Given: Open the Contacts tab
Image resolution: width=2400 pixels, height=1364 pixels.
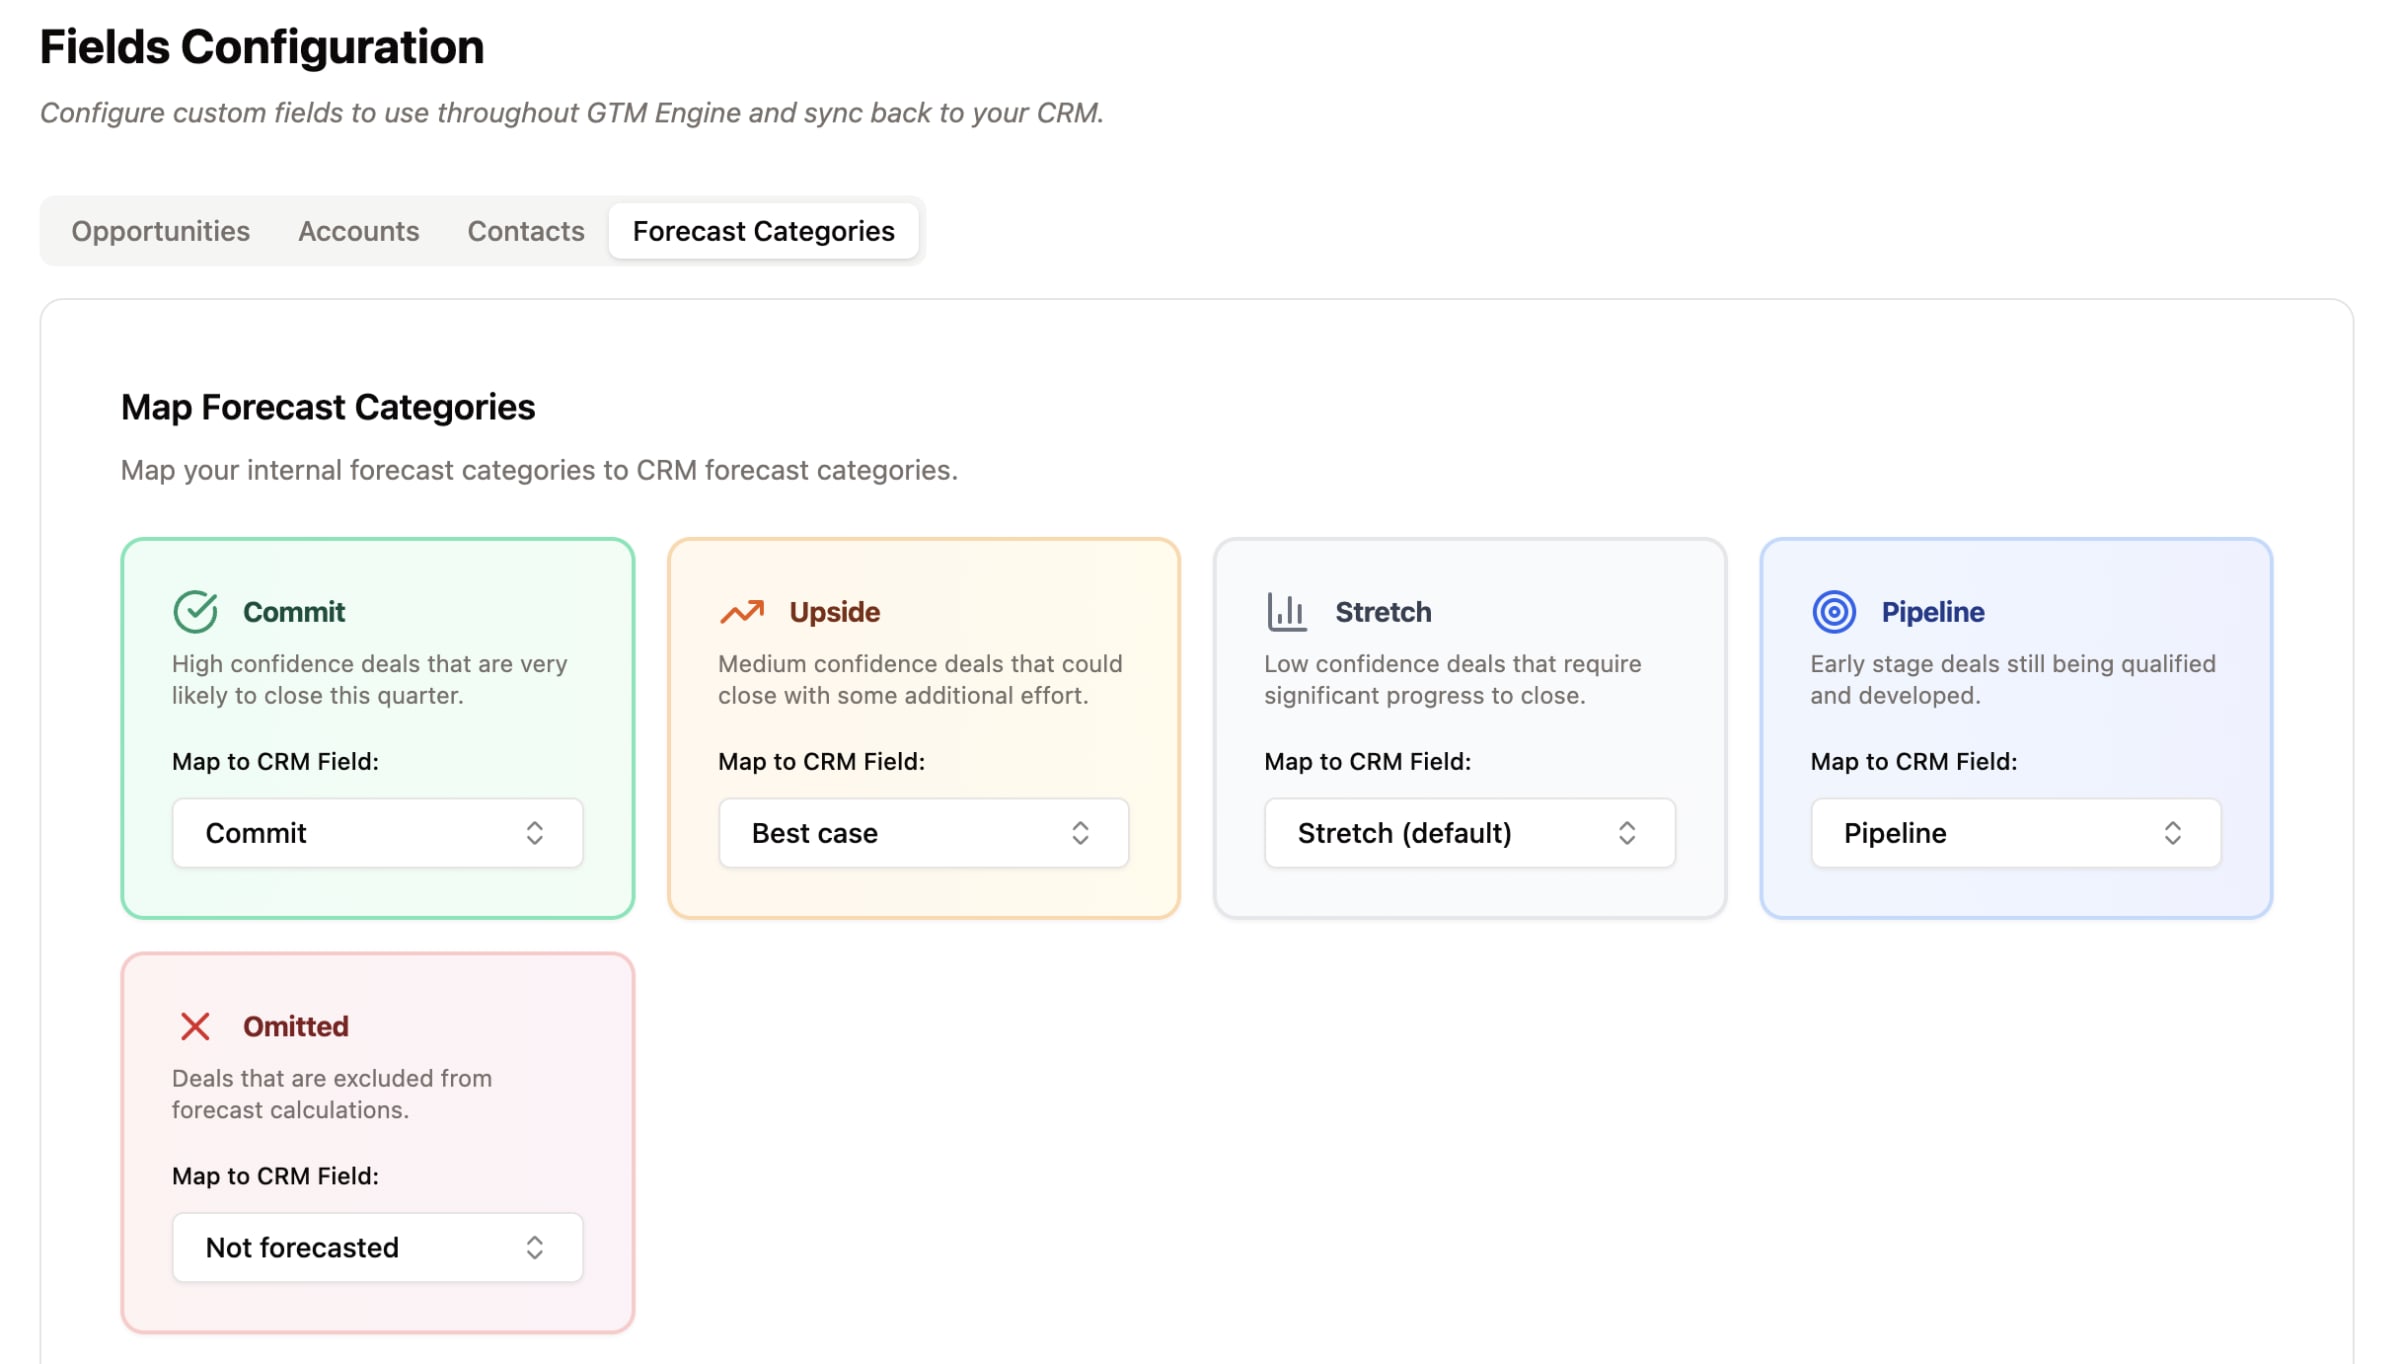Looking at the screenshot, I should click(x=525, y=231).
